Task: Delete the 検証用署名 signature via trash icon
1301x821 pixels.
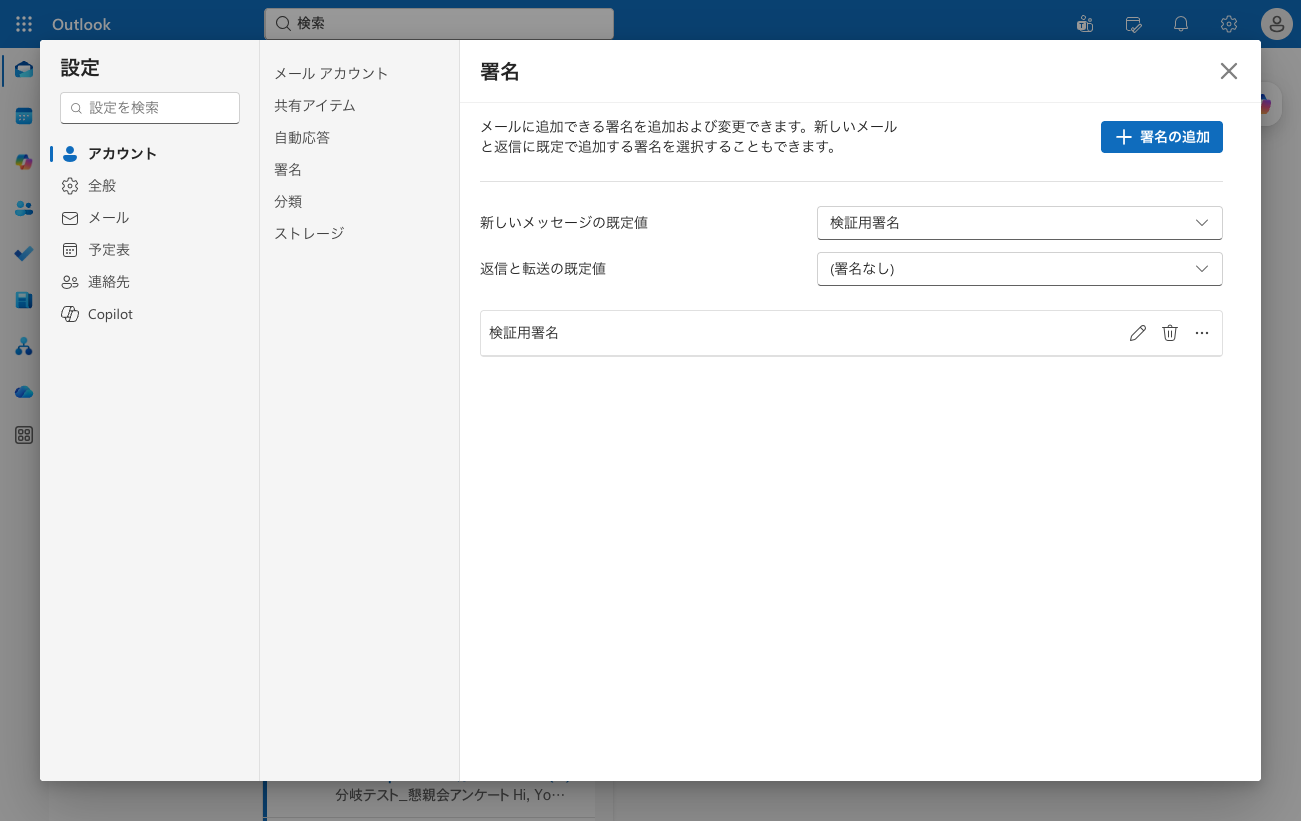Action: (x=1170, y=333)
